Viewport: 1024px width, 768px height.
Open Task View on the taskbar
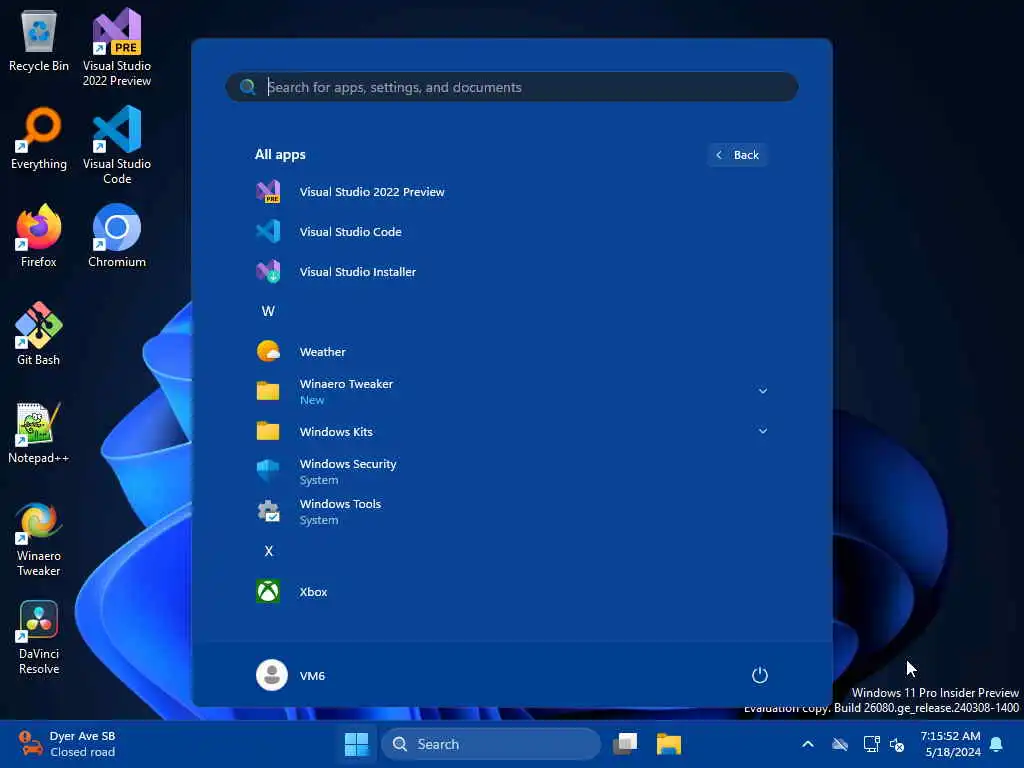click(x=625, y=744)
